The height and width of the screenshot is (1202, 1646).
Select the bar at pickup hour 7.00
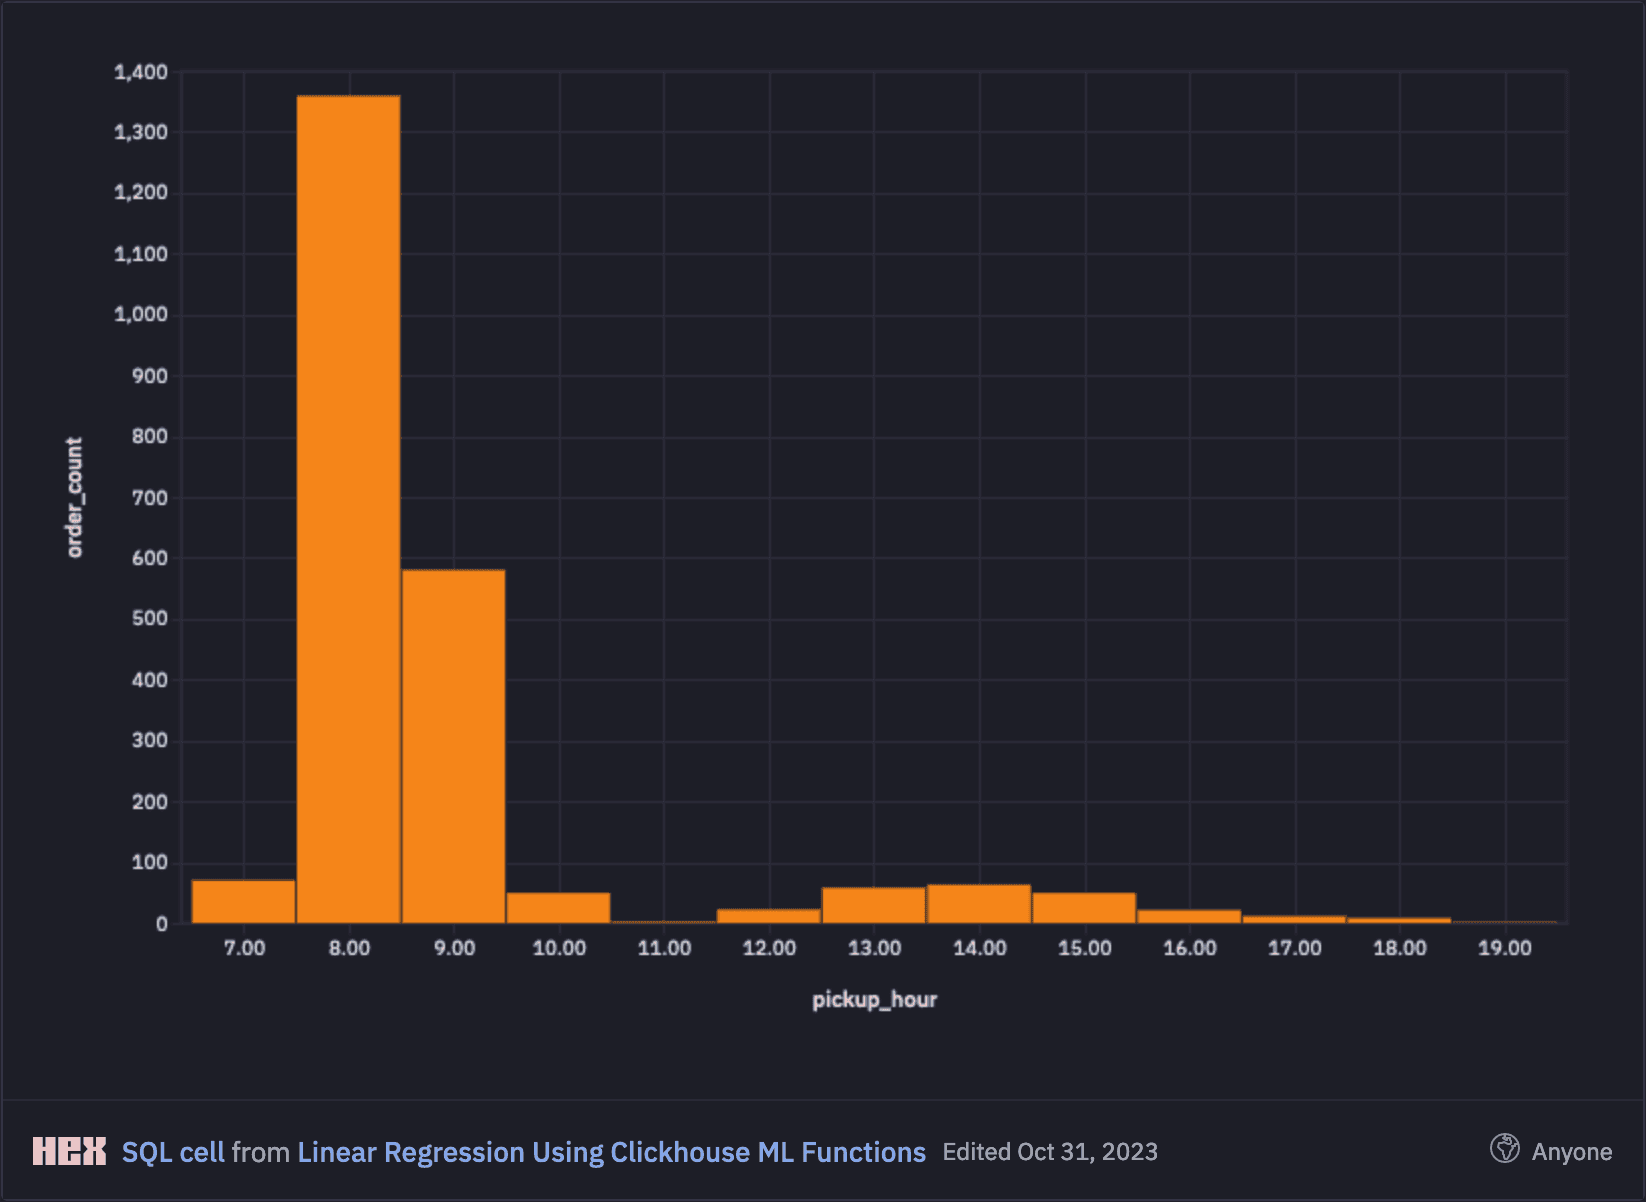click(244, 901)
